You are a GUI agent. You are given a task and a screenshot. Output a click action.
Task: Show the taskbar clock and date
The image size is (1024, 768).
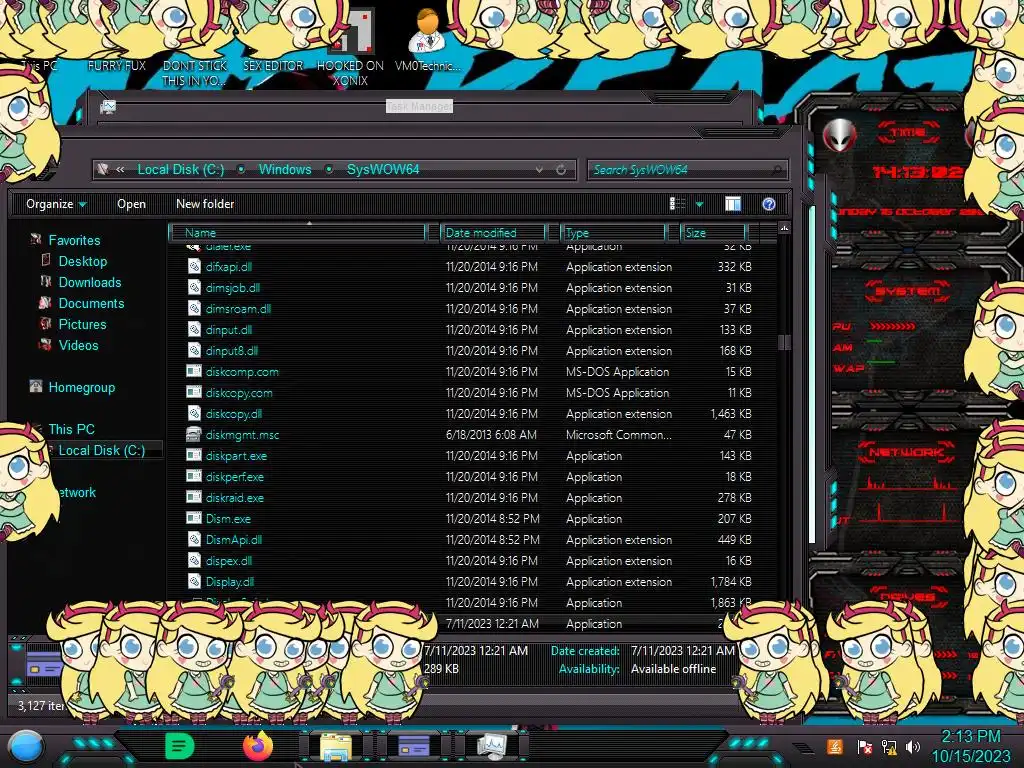pyautogui.click(x=970, y=746)
